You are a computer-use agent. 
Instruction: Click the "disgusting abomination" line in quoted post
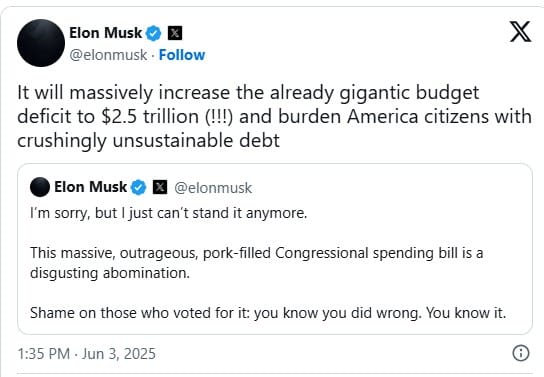coord(110,273)
